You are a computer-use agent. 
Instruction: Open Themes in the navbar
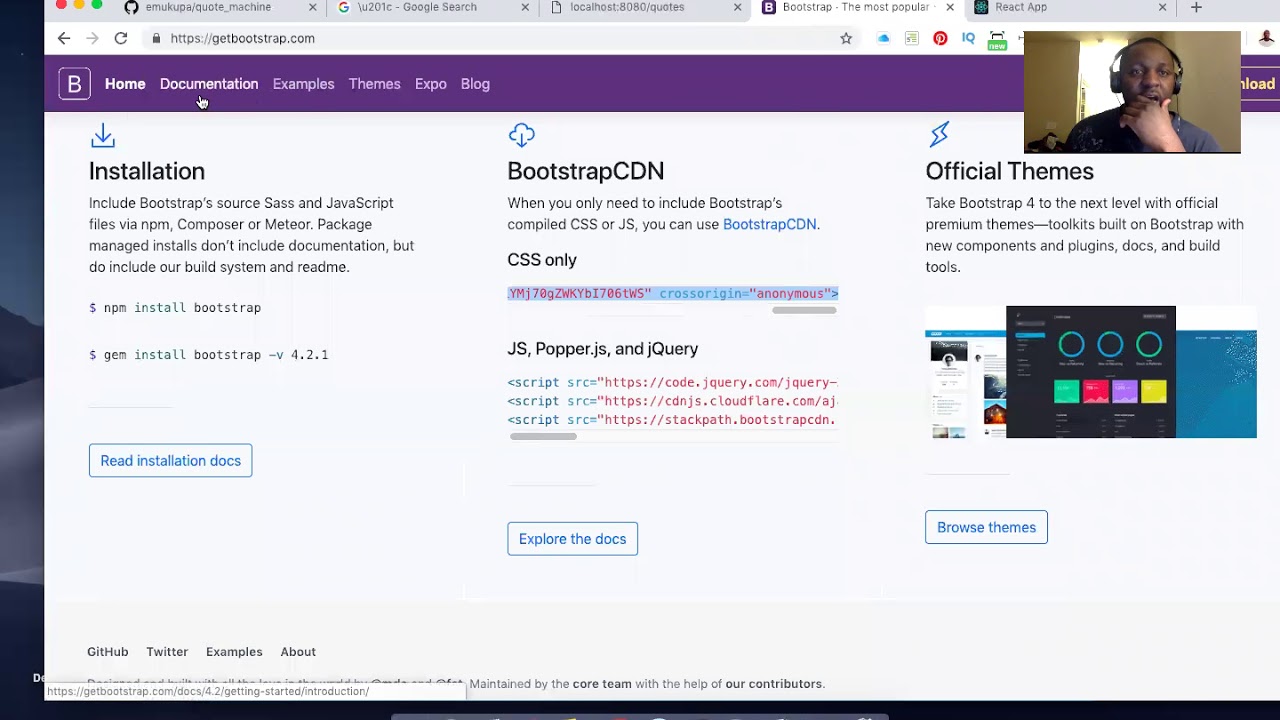(374, 84)
